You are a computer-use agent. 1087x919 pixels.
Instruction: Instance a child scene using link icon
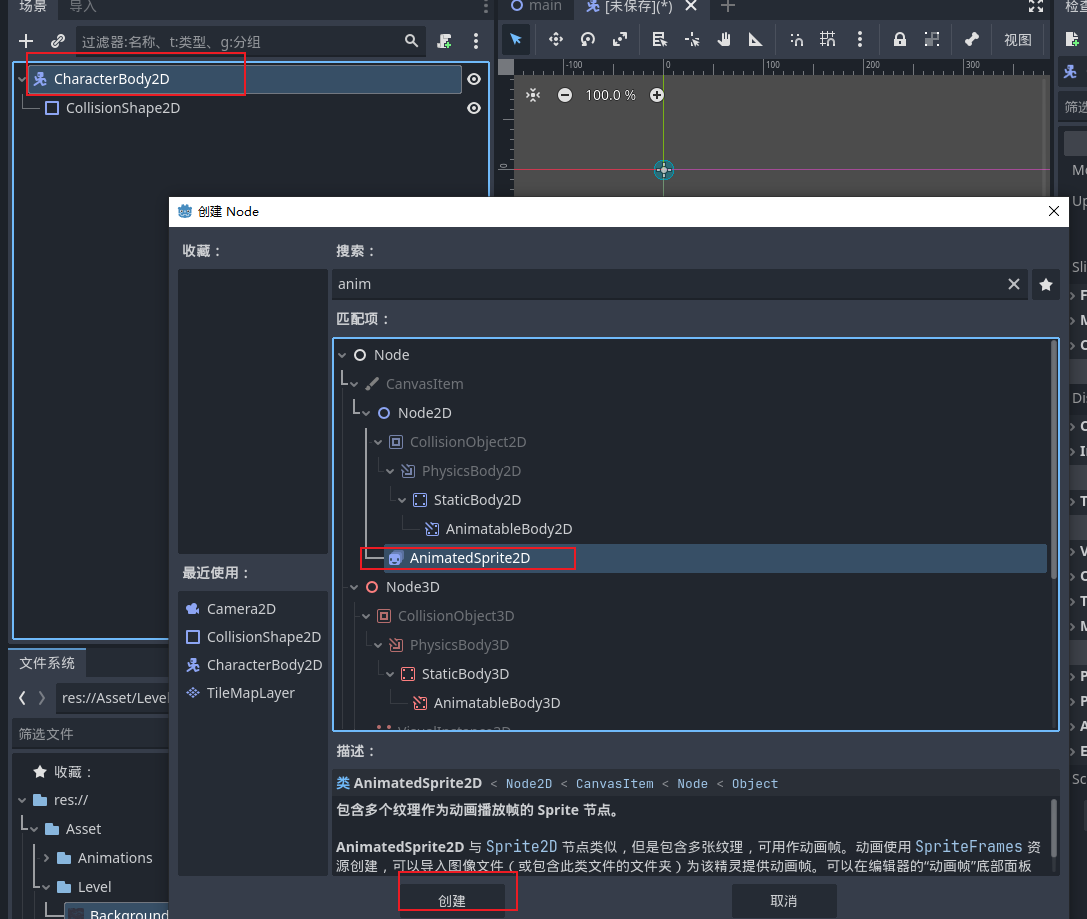pyautogui.click(x=58, y=41)
